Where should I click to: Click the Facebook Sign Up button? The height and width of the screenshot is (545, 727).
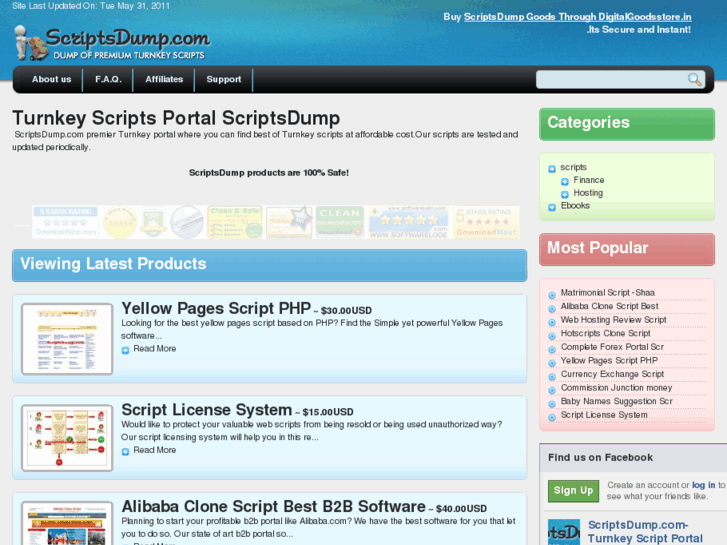(573, 491)
